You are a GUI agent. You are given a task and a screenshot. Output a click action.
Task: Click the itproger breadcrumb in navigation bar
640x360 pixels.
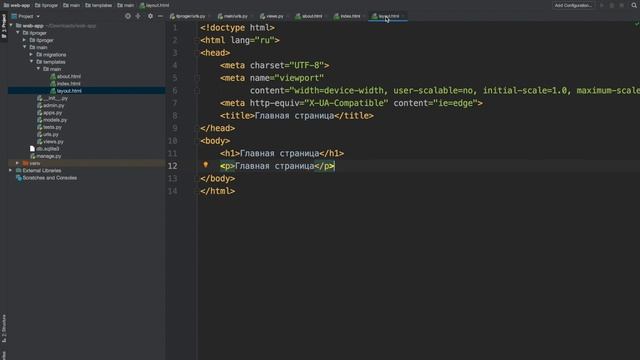click(47, 5)
